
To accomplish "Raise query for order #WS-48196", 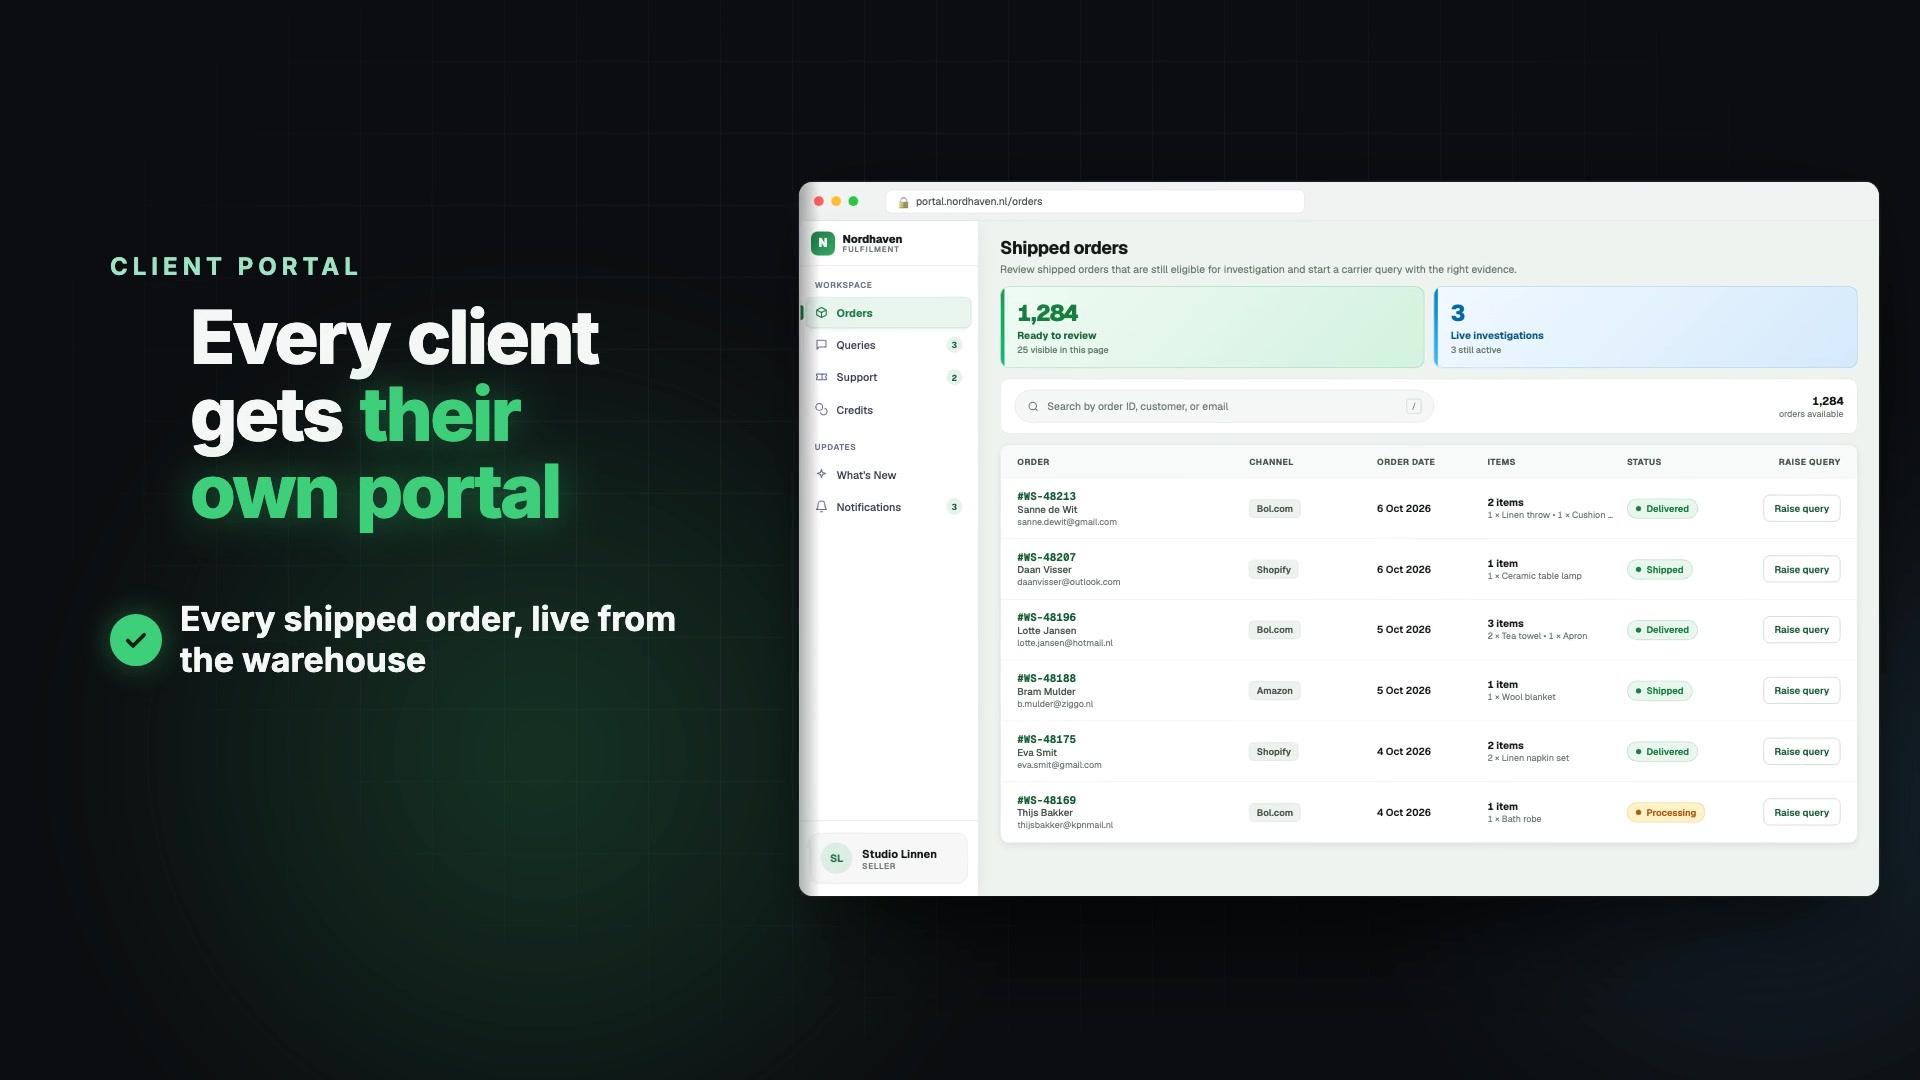I will point(1801,630).
